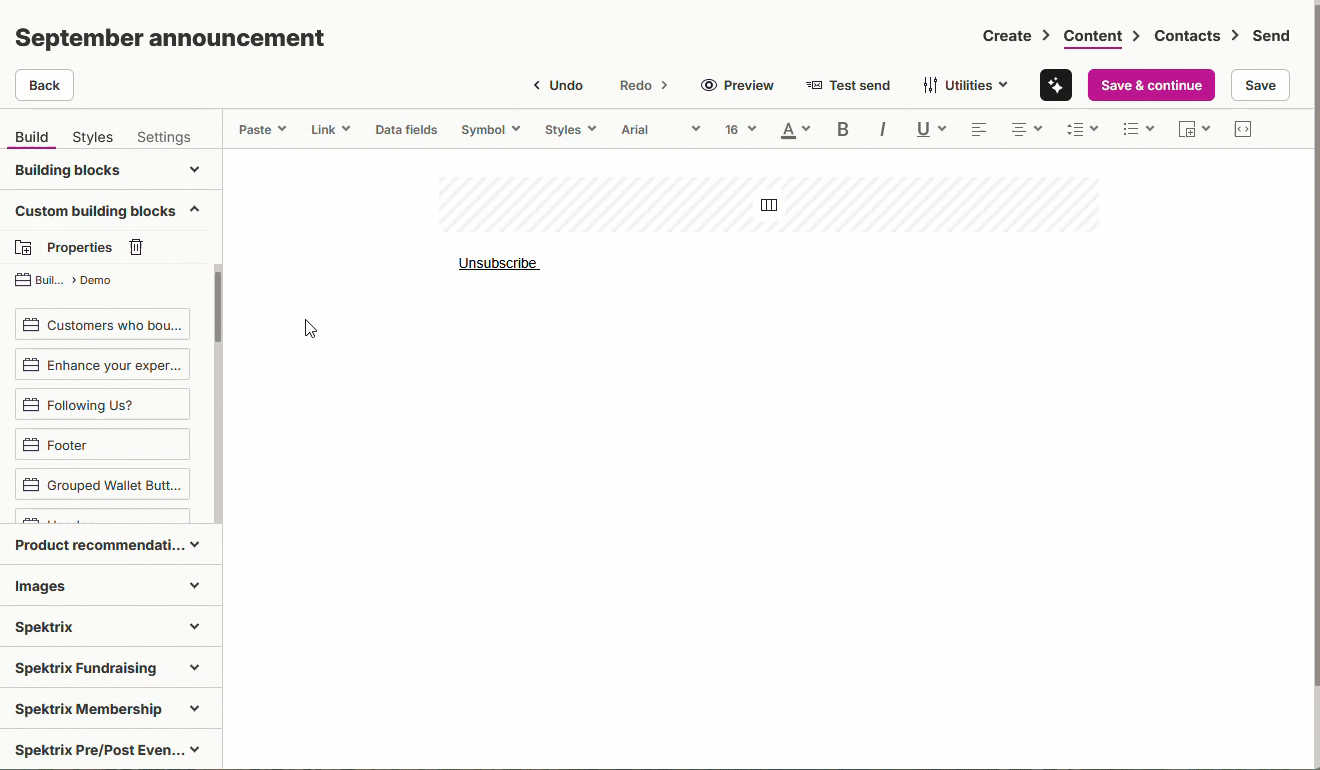This screenshot has height=770, width=1320.
Task: Open the Symbol dropdown
Action: [490, 129]
